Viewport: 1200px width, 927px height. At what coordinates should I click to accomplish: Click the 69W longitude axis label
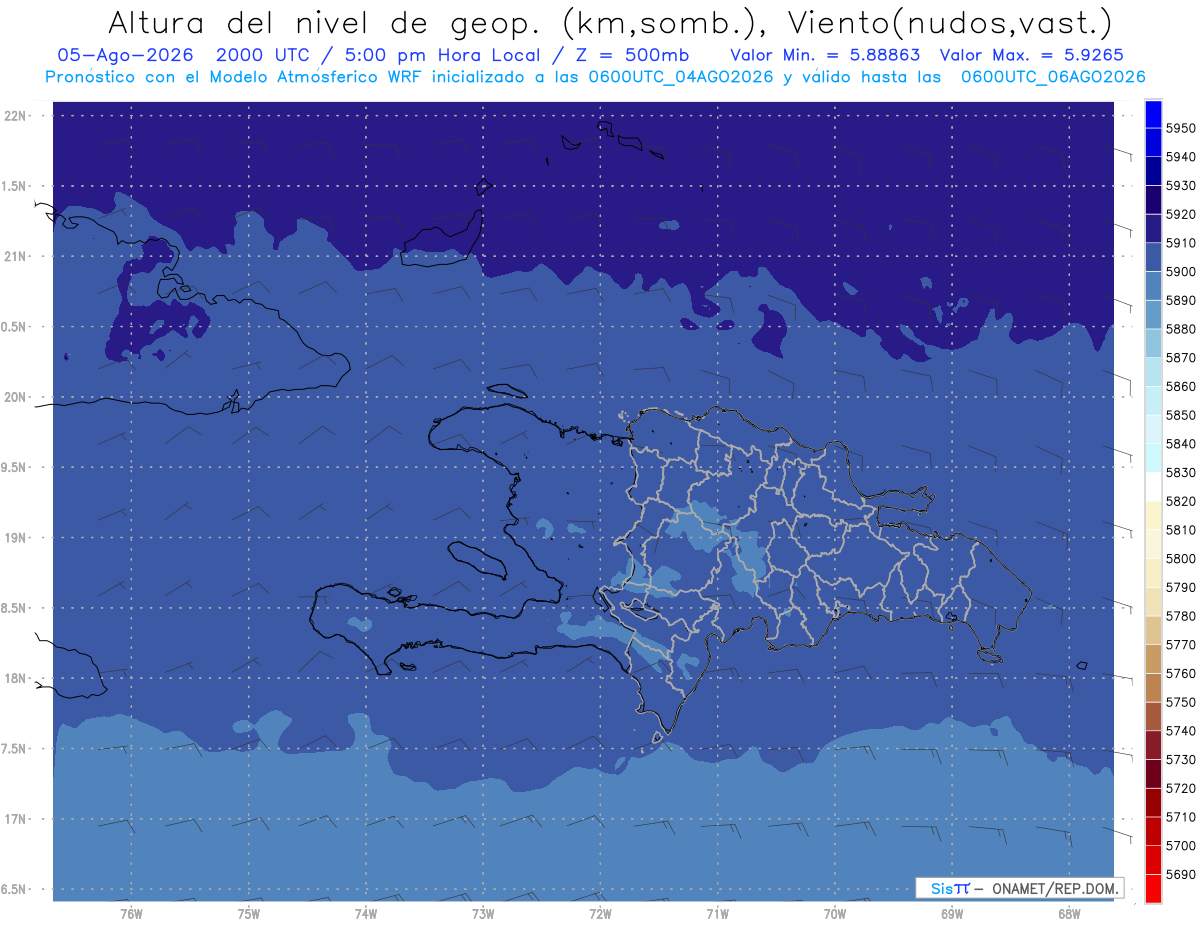pos(952,913)
